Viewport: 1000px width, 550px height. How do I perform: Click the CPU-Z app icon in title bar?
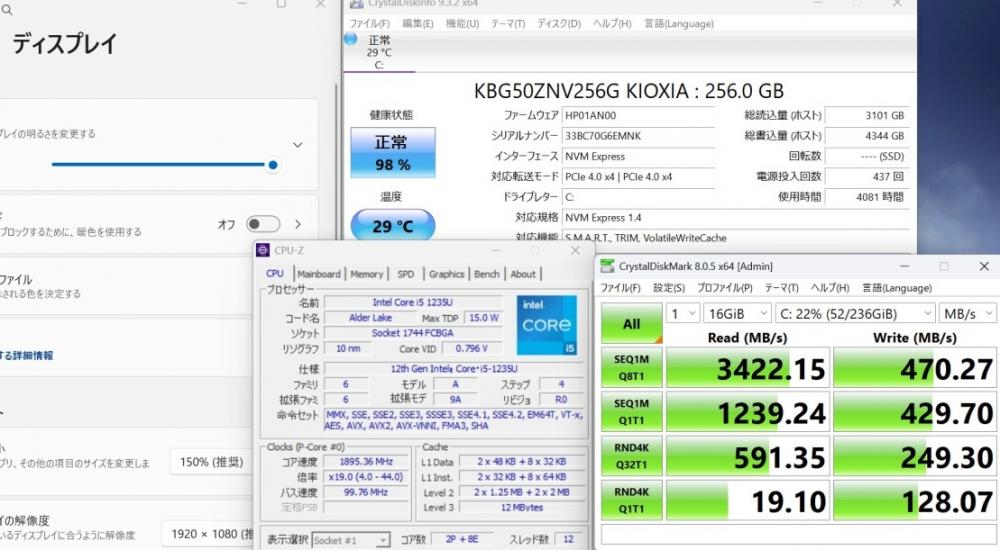262,250
